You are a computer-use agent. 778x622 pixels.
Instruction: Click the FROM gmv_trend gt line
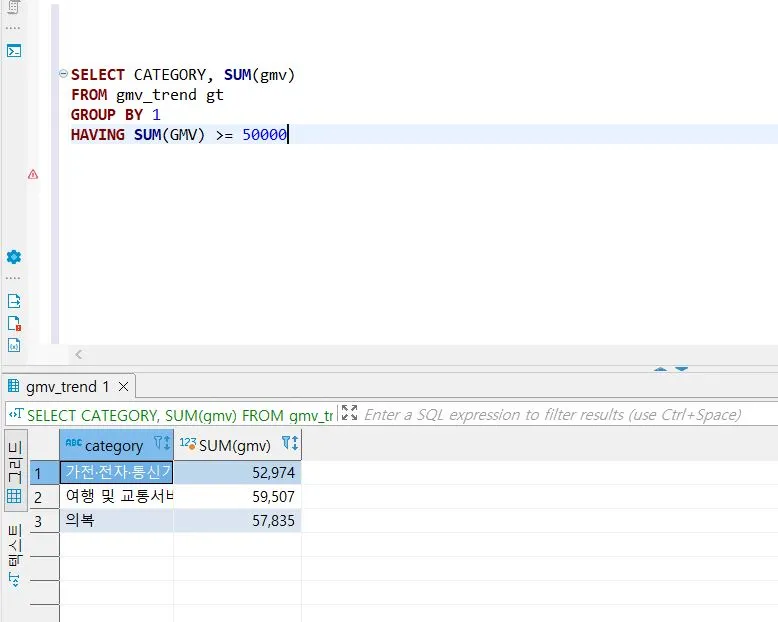click(147, 95)
